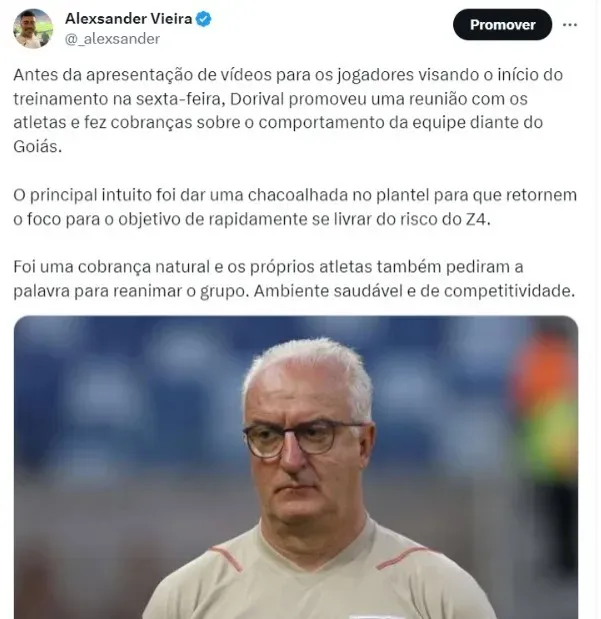The height and width of the screenshot is (619, 601).
Task: Click the word 'Dorival' in the tweet
Action: pos(257,99)
